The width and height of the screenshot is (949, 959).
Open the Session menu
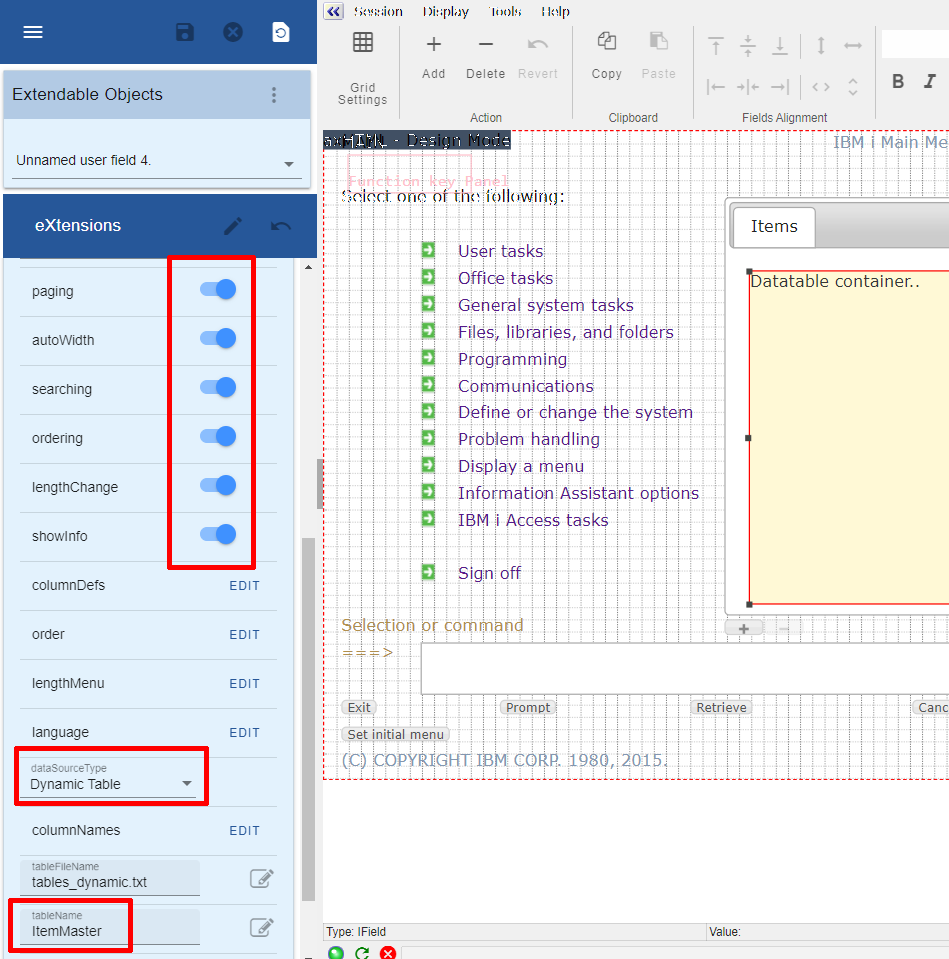[378, 12]
